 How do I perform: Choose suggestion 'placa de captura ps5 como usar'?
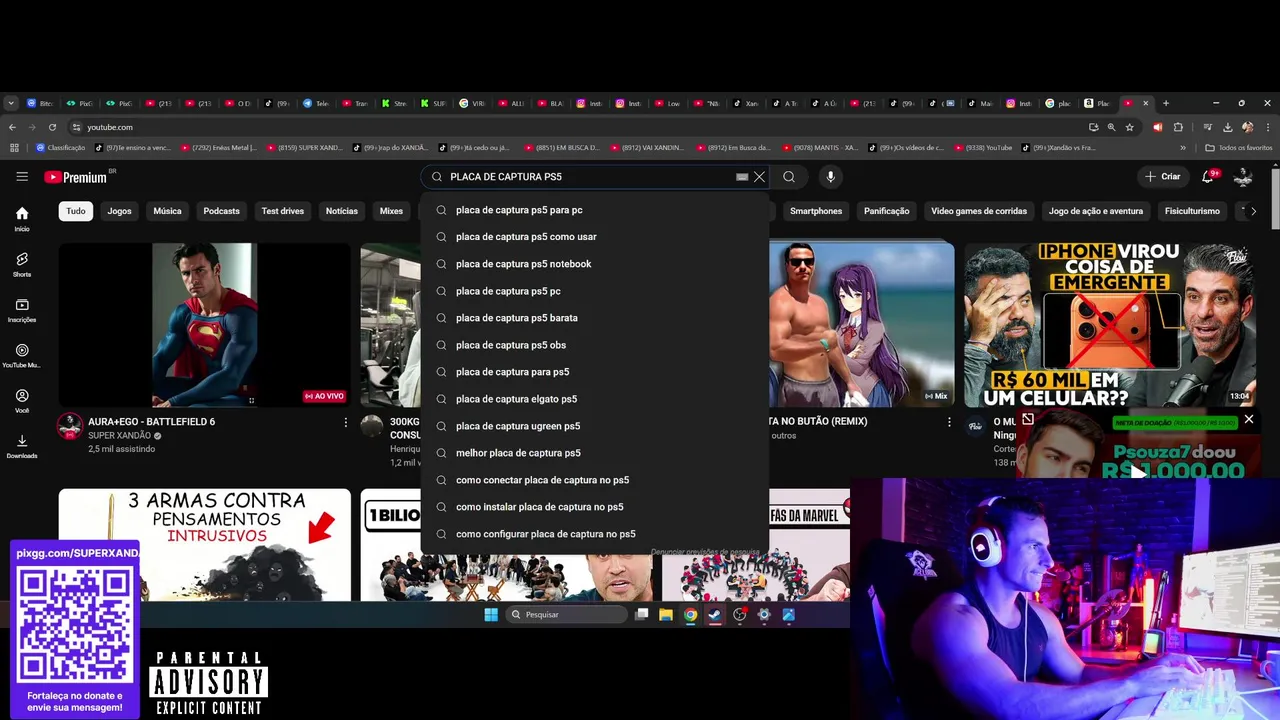[x=595, y=237]
